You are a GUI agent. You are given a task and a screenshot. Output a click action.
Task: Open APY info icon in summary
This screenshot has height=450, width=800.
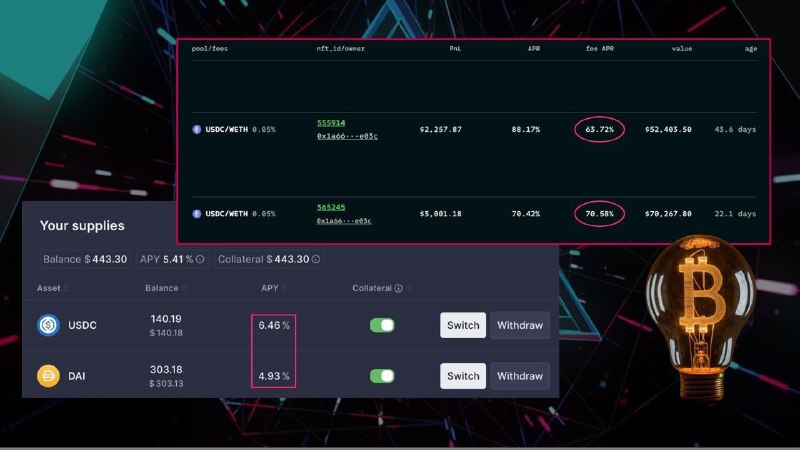[x=200, y=259]
